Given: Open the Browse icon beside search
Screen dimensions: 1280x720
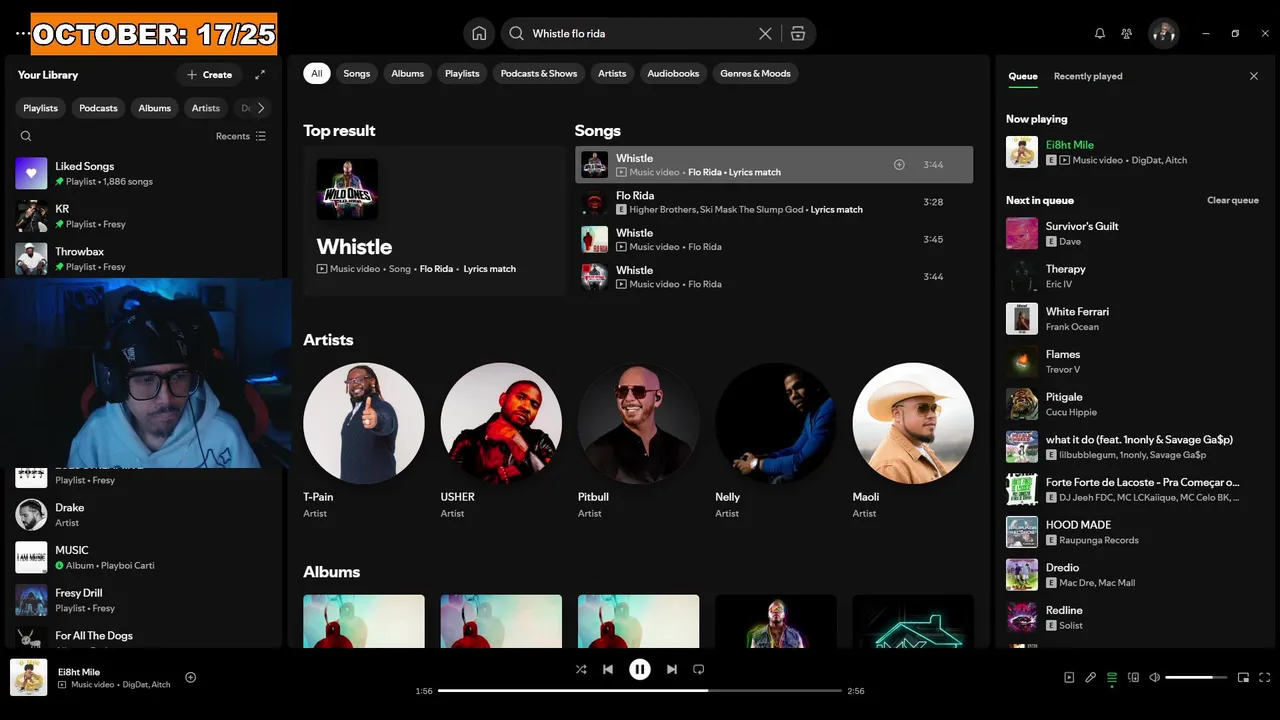Looking at the screenshot, I should click(x=797, y=33).
